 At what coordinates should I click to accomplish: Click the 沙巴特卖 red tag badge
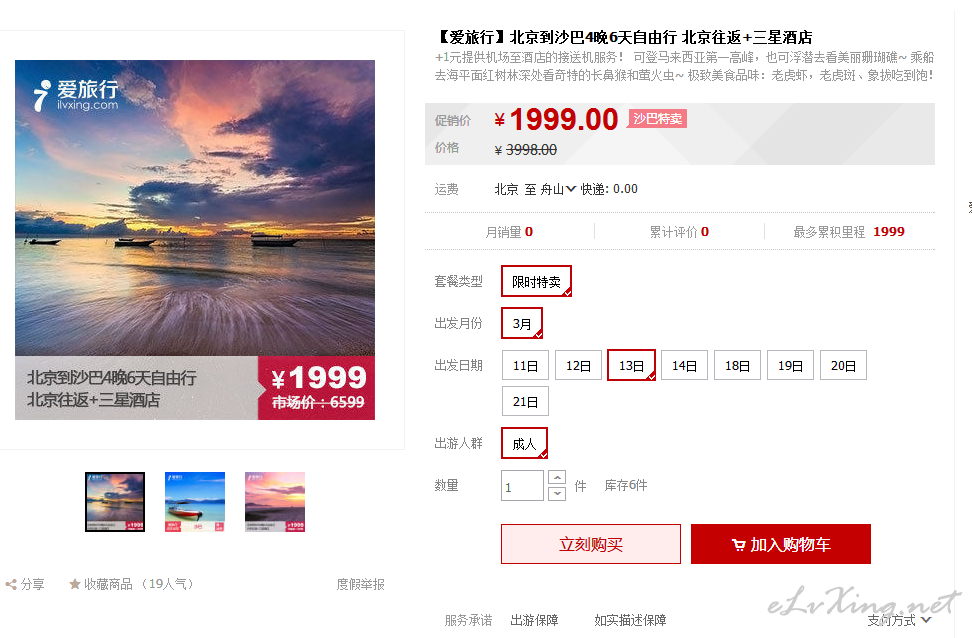tap(658, 118)
